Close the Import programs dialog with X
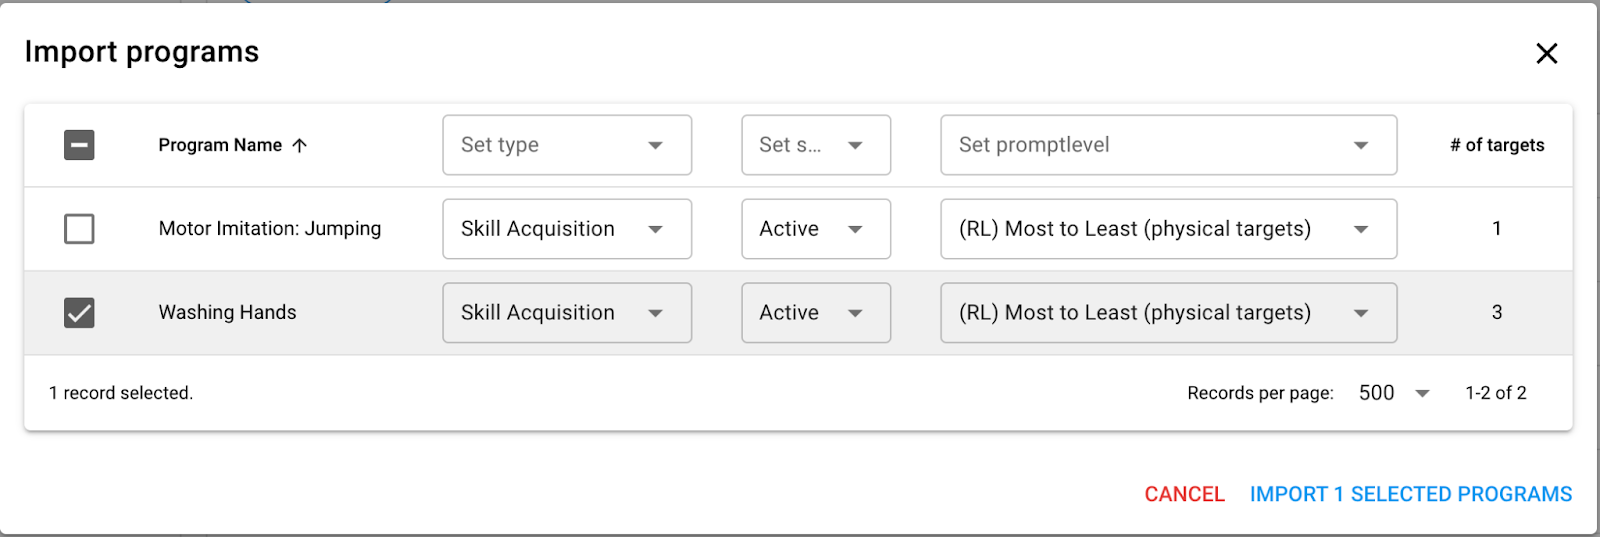This screenshot has width=1600, height=537. point(1546,54)
